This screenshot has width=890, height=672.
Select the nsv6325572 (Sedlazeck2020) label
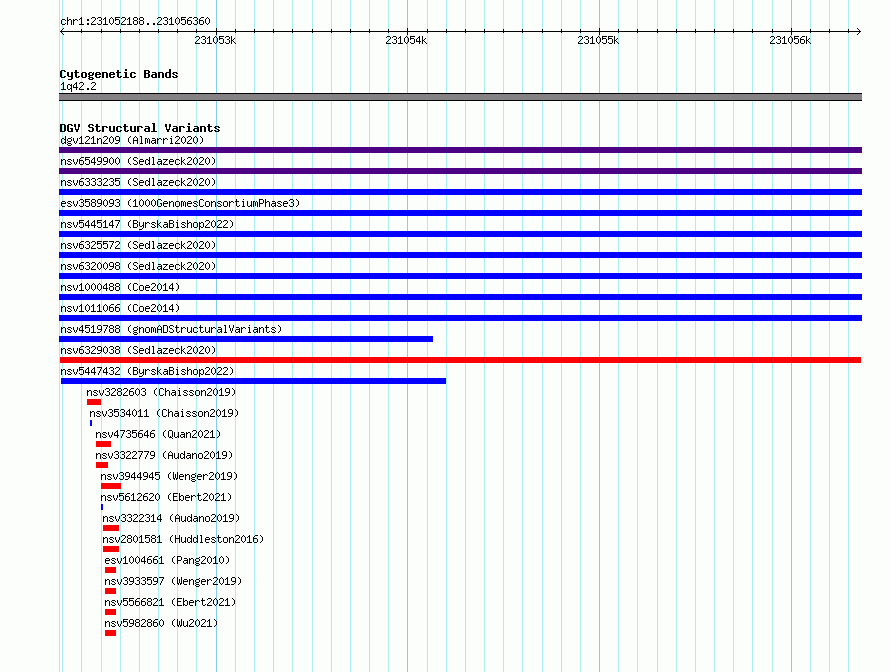pyautogui.click(x=138, y=245)
